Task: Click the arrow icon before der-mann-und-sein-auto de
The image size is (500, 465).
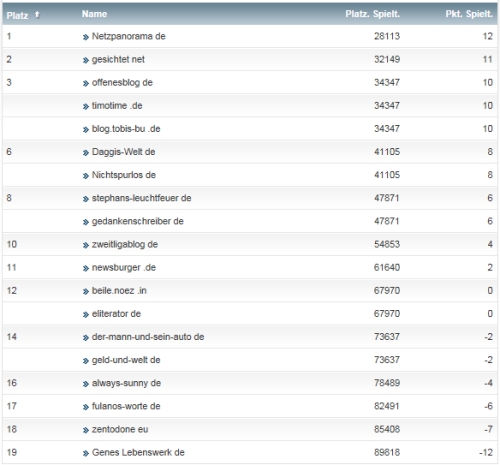Action: point(86,338)
